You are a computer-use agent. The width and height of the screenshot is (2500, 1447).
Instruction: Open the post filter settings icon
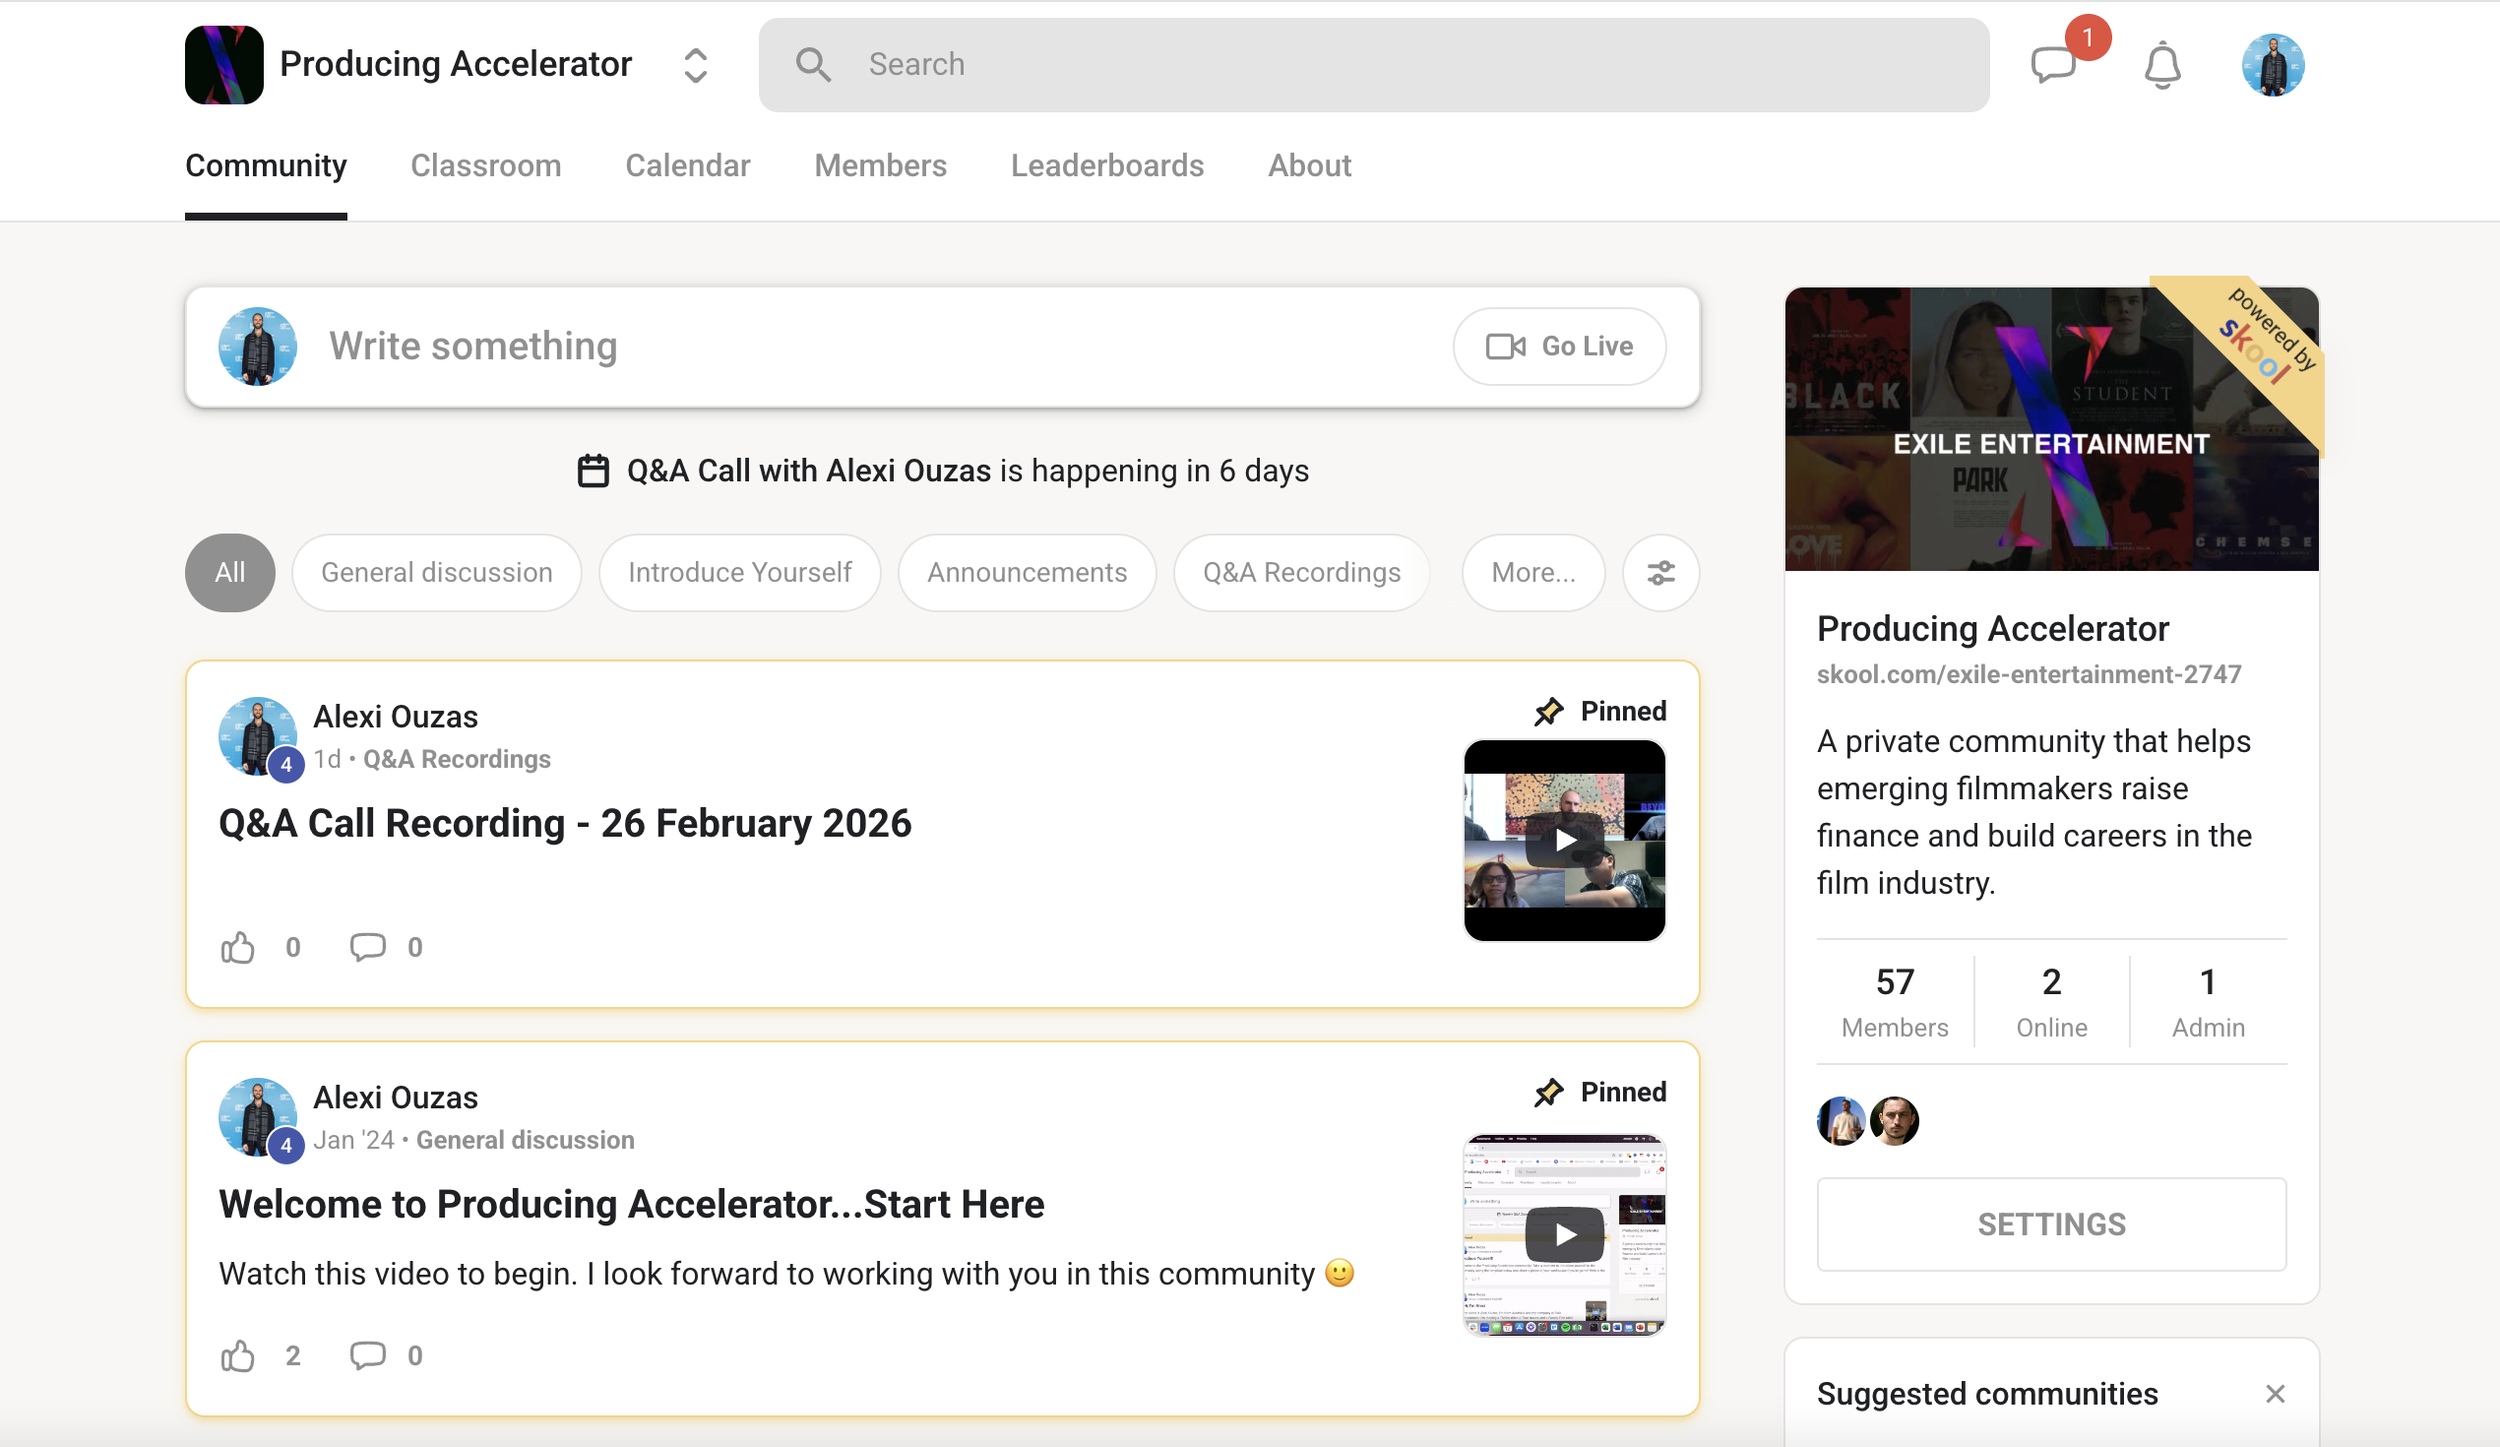[x=1660, y=573]
